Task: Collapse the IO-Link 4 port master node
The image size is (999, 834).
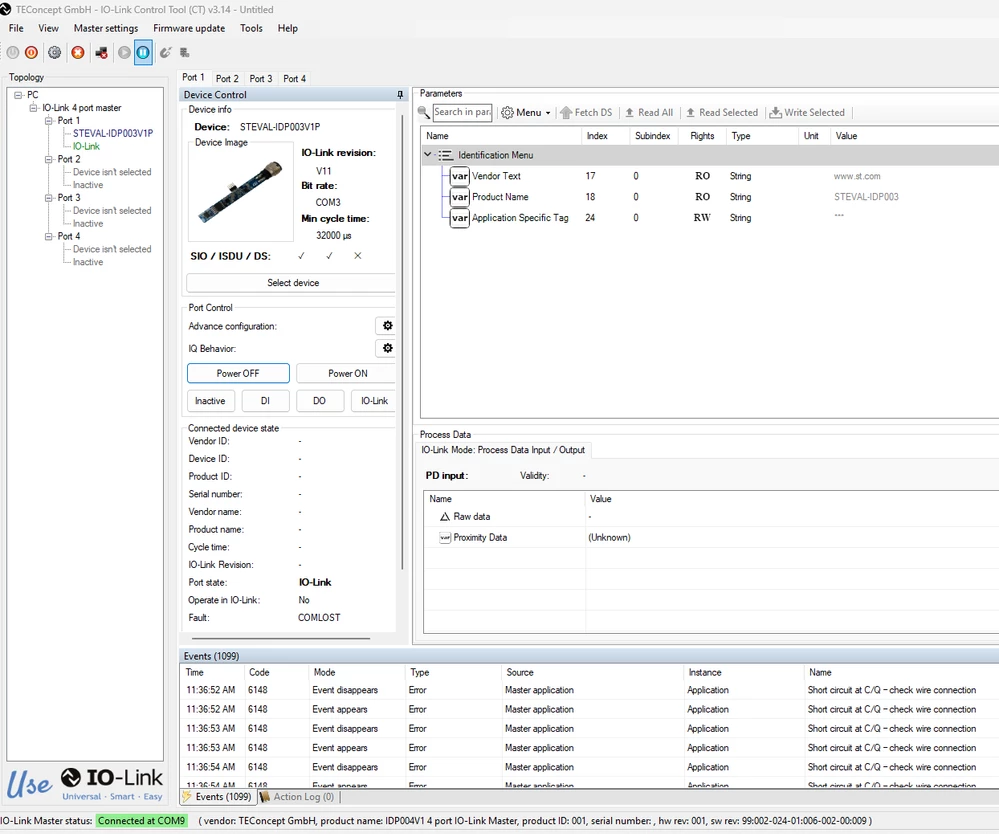Action: 33,108
